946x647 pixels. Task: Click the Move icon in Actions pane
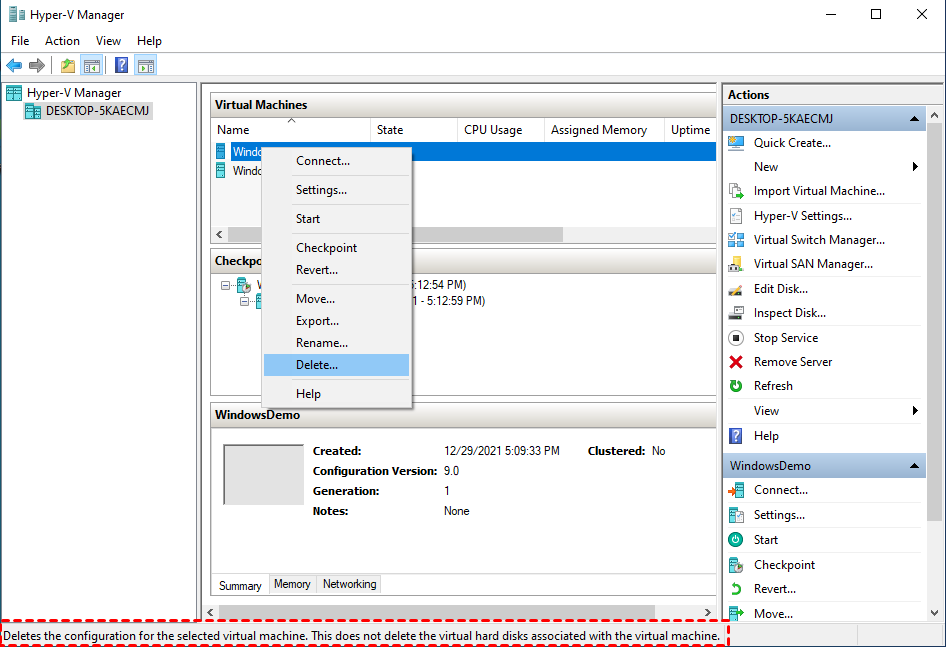[736, 614]
